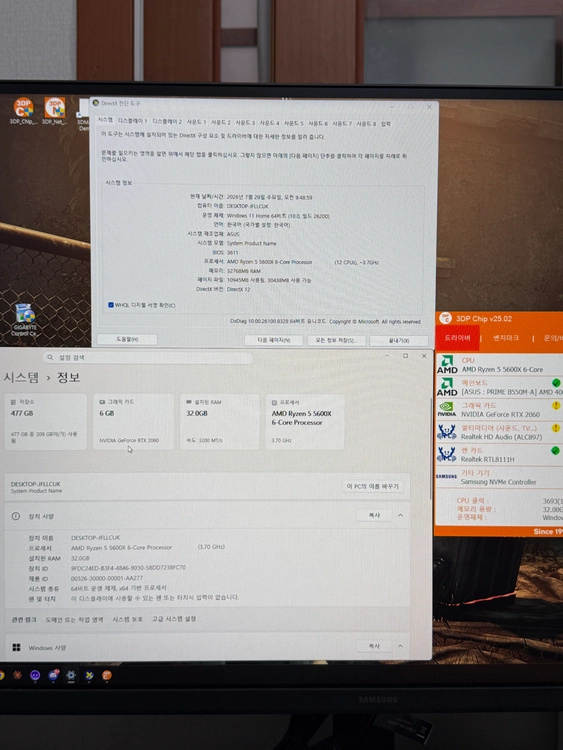
Task: Click the search magnifier in Settings search box
Action: [50, 357]
